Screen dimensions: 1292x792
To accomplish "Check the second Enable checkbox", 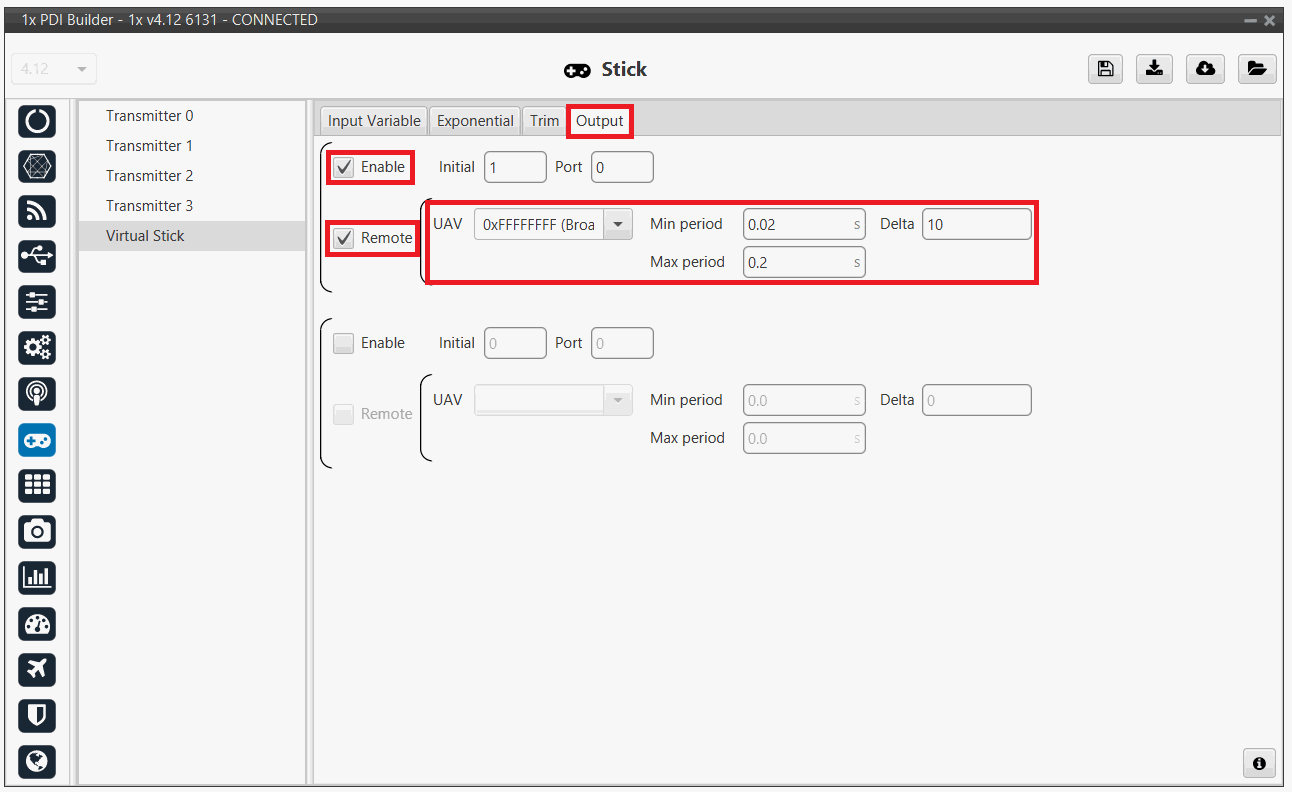I will [x=344, y=343].
